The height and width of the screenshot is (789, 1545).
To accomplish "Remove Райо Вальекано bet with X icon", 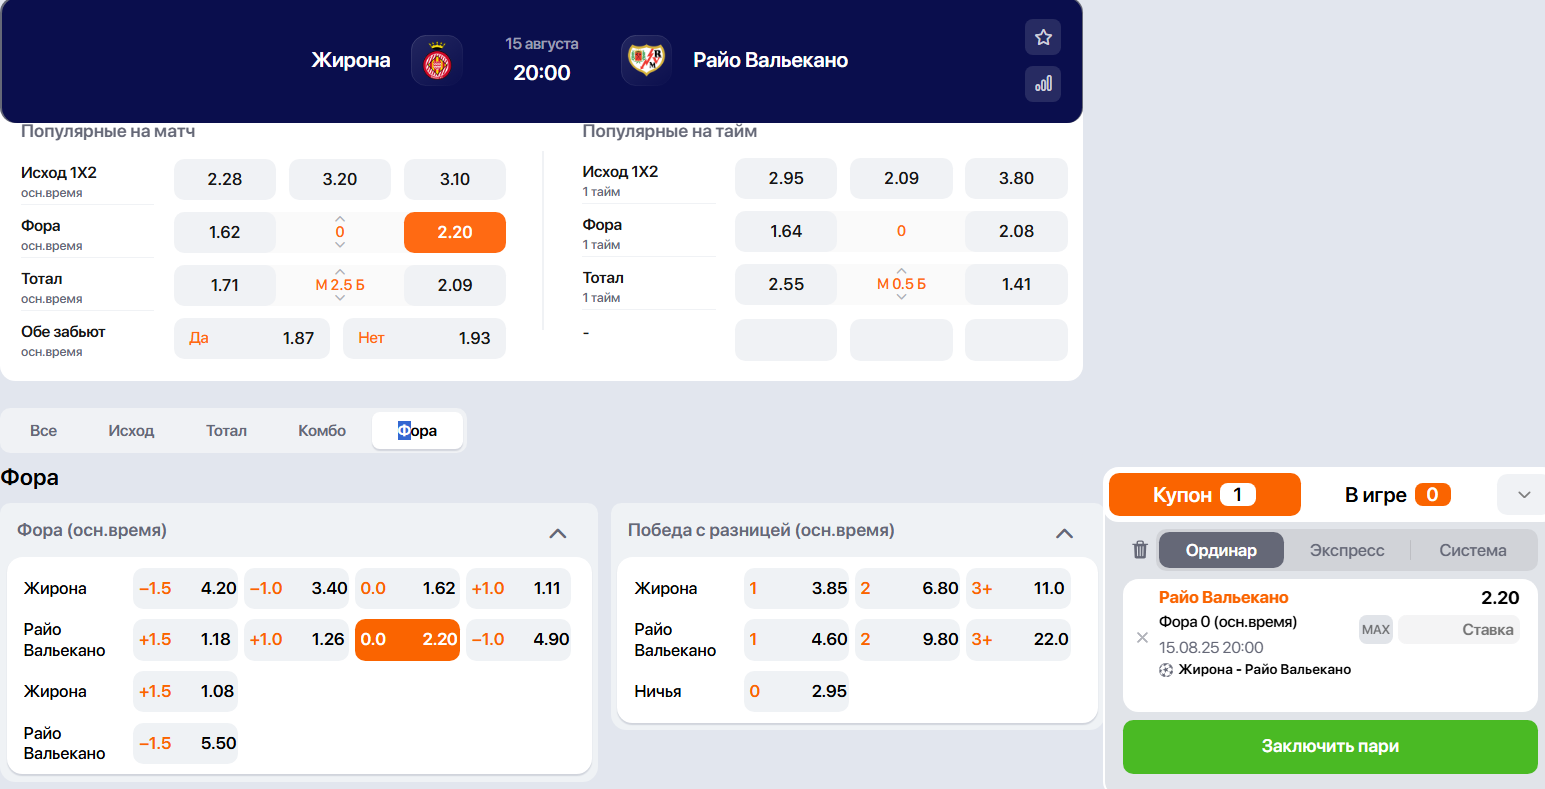I will 1142,637.
